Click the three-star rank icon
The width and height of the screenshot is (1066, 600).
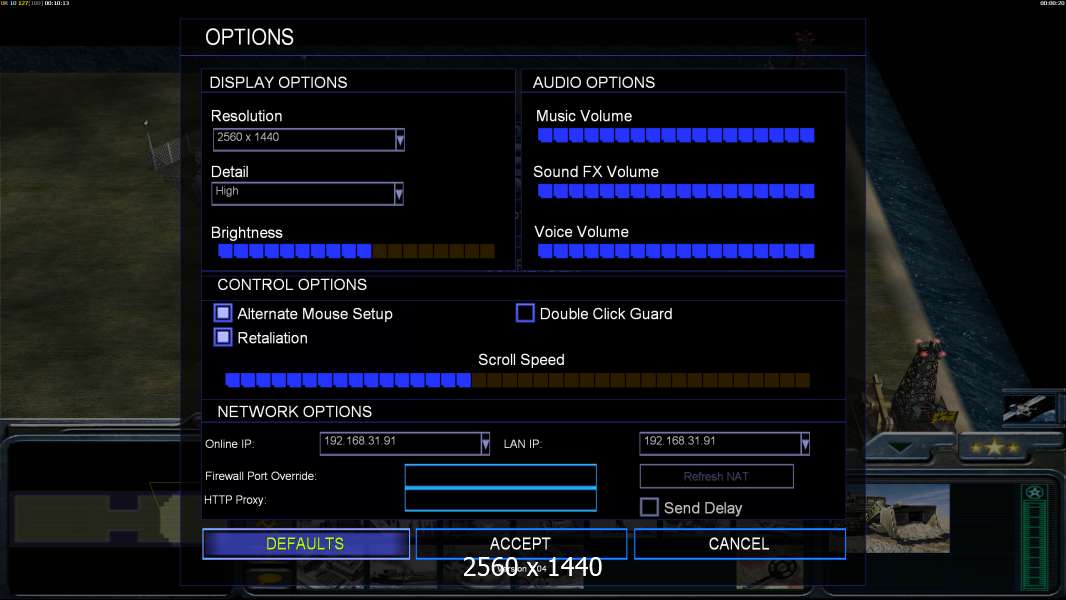coord(994,448)
